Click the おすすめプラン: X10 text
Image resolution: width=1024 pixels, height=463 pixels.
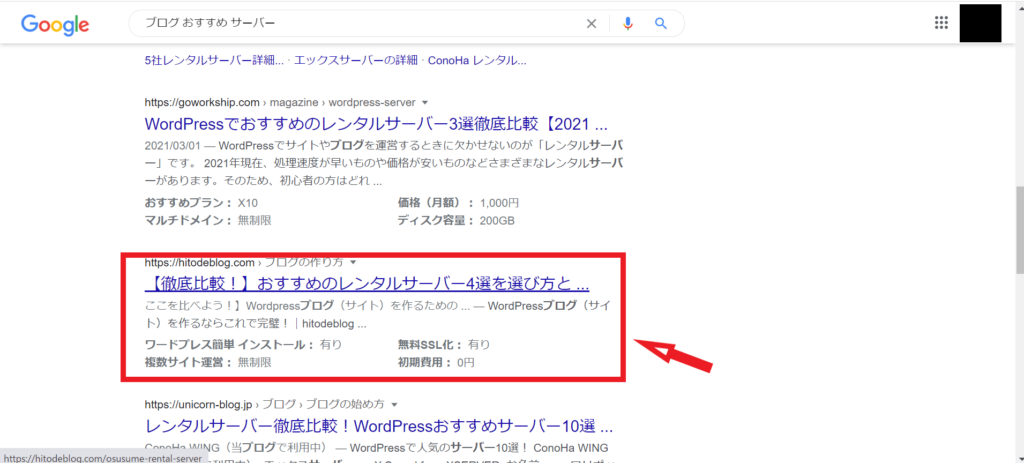coord(201,203)
